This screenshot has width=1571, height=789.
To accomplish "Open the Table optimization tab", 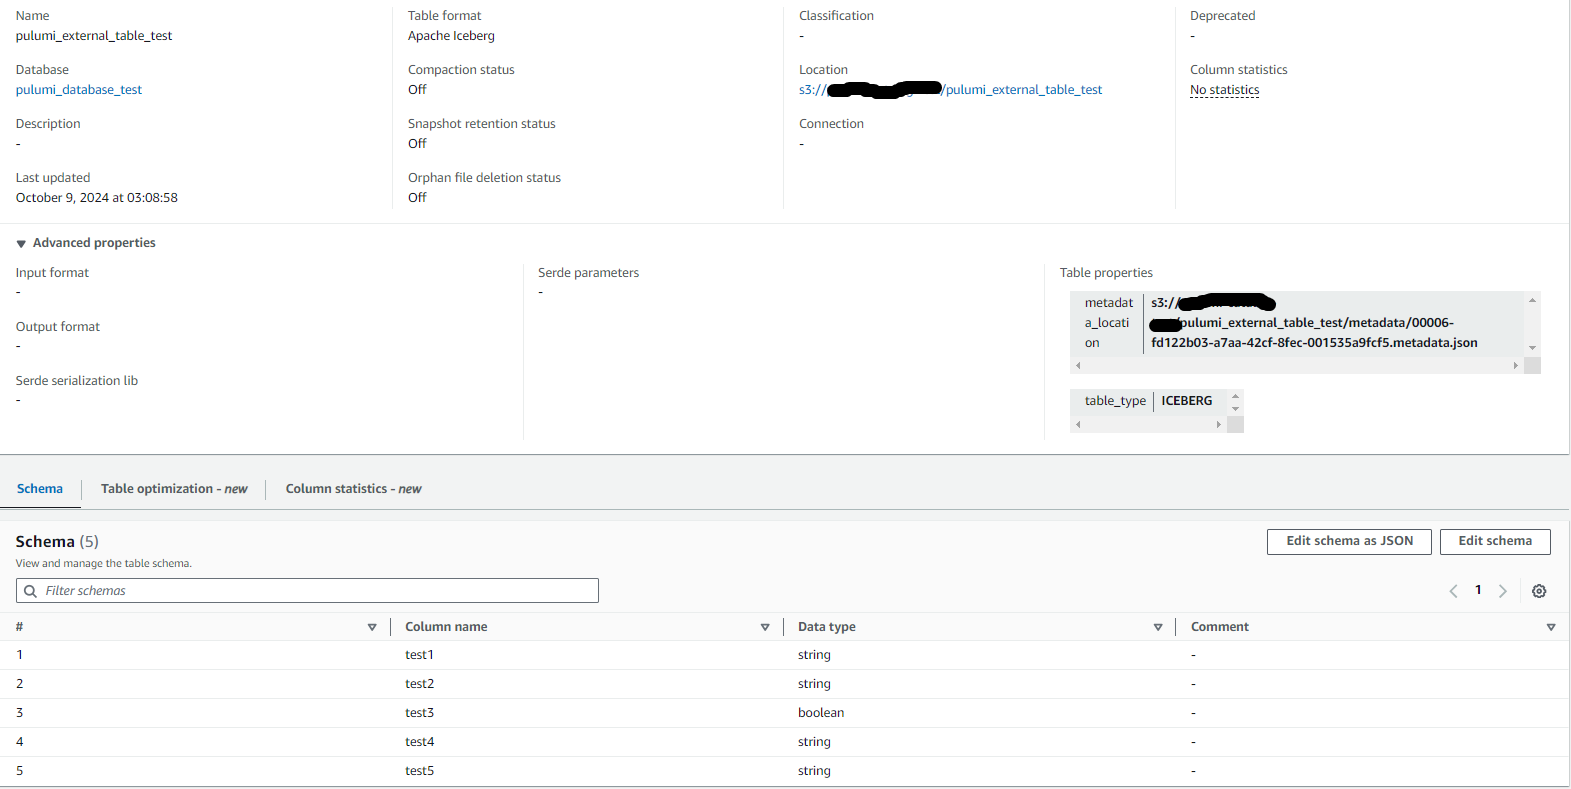I will (174, 489).
